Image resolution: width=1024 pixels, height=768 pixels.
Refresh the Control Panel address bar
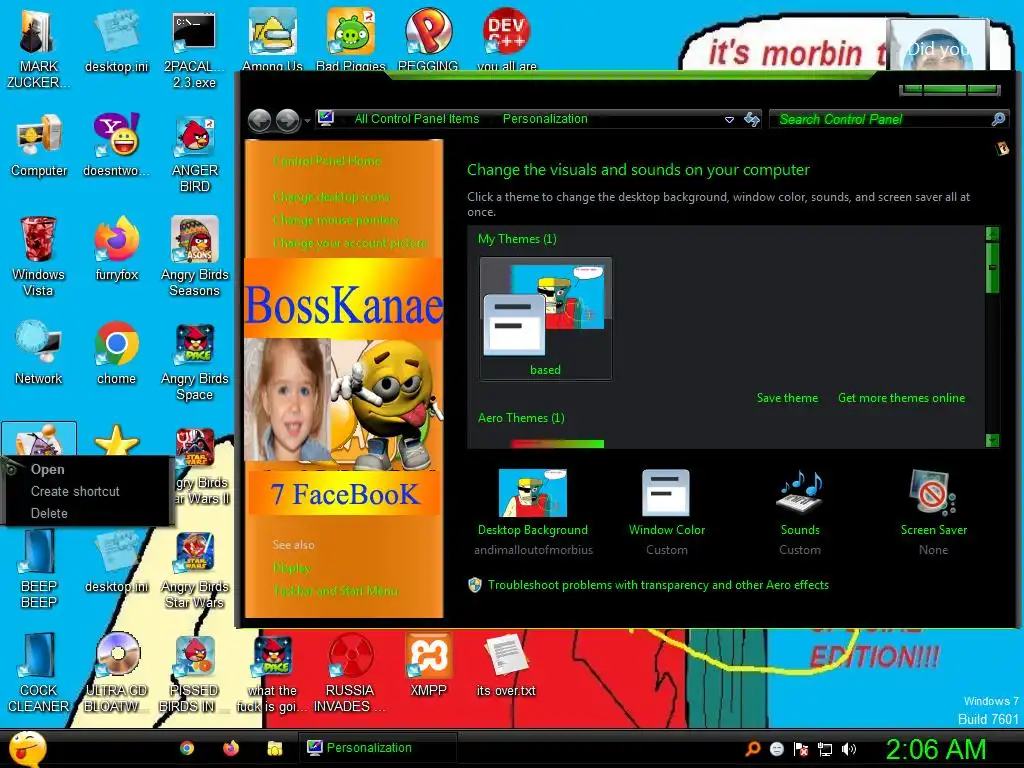point(752,120)
